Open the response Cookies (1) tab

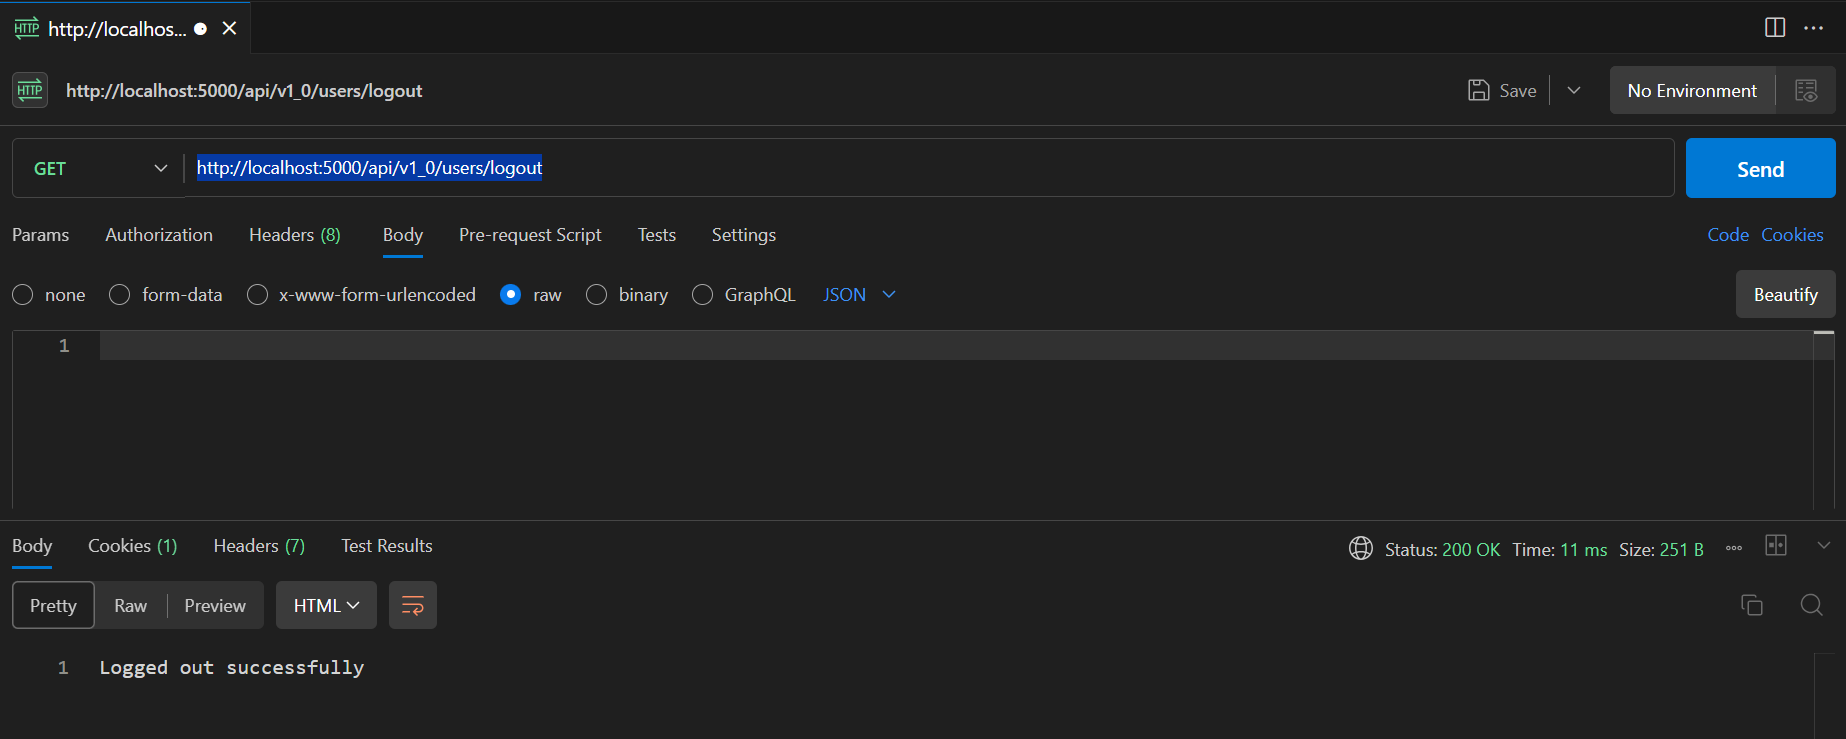tap(132, 546)
